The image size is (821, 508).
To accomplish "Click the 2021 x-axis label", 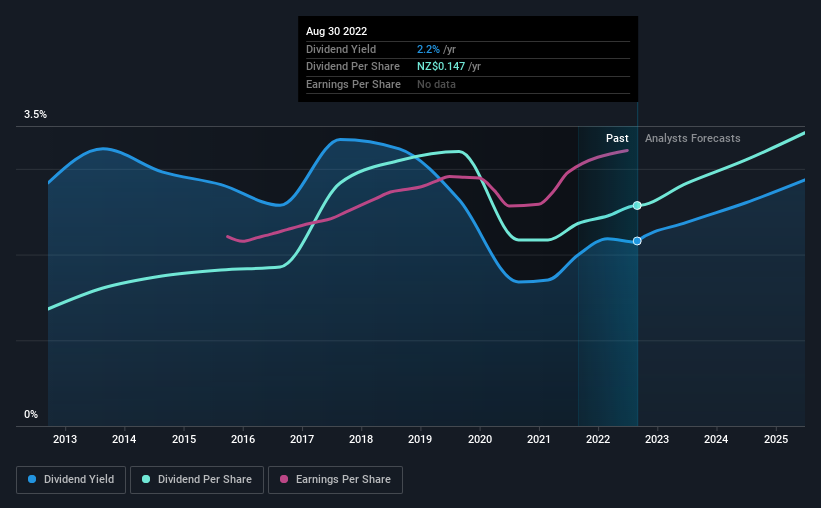I will point(539,439).
